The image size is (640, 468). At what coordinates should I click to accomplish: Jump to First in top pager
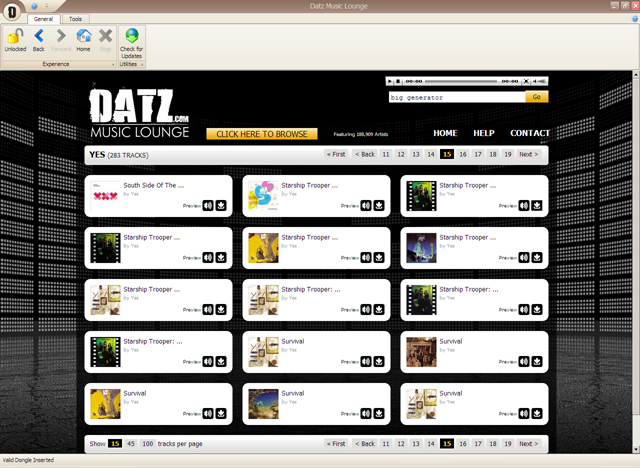336,154
